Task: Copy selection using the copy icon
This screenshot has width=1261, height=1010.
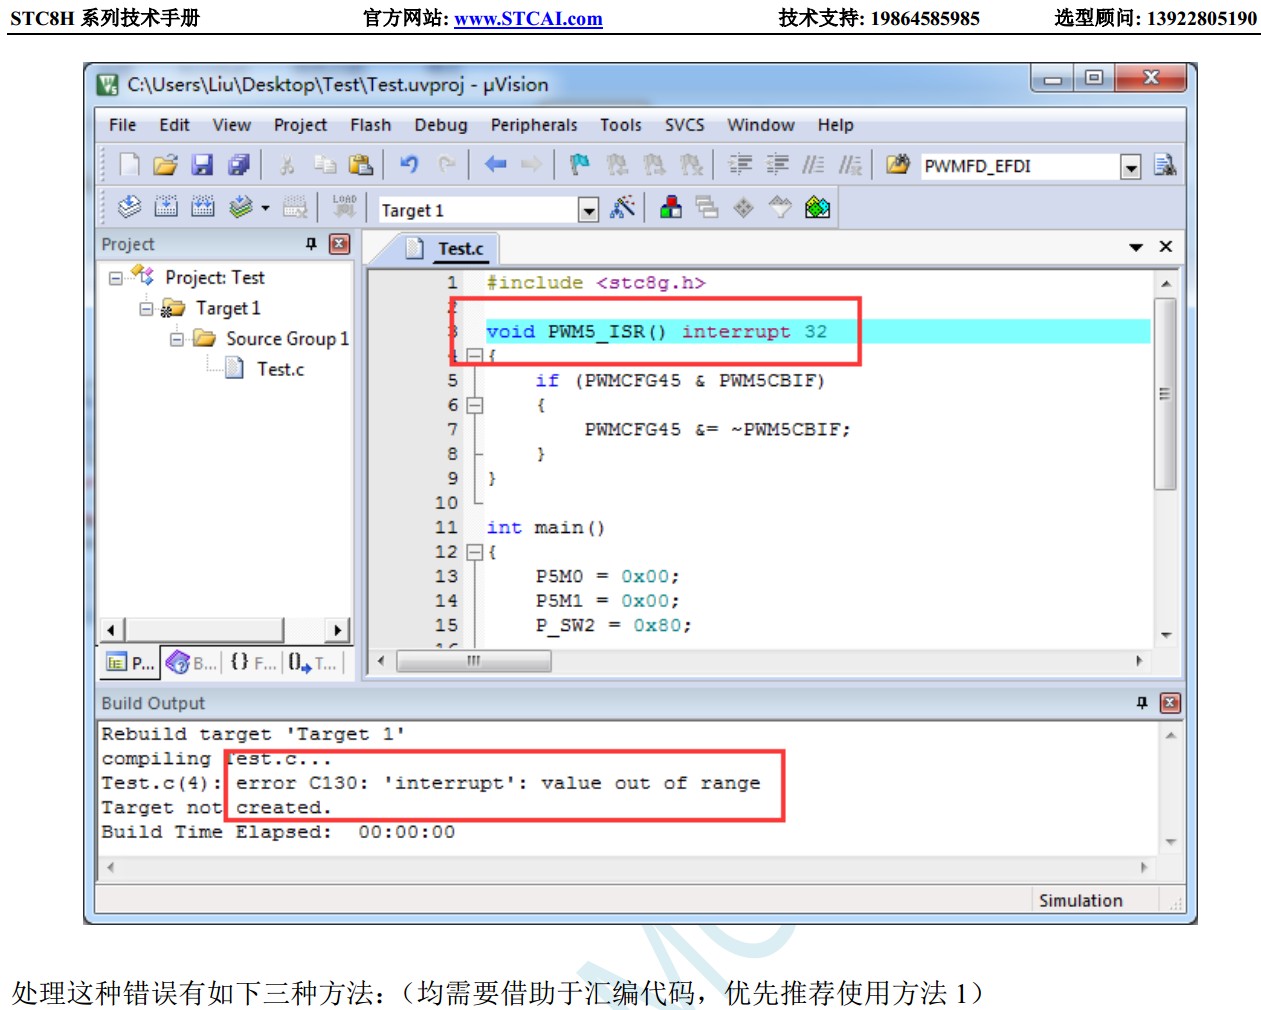Action: coord(324,165)
